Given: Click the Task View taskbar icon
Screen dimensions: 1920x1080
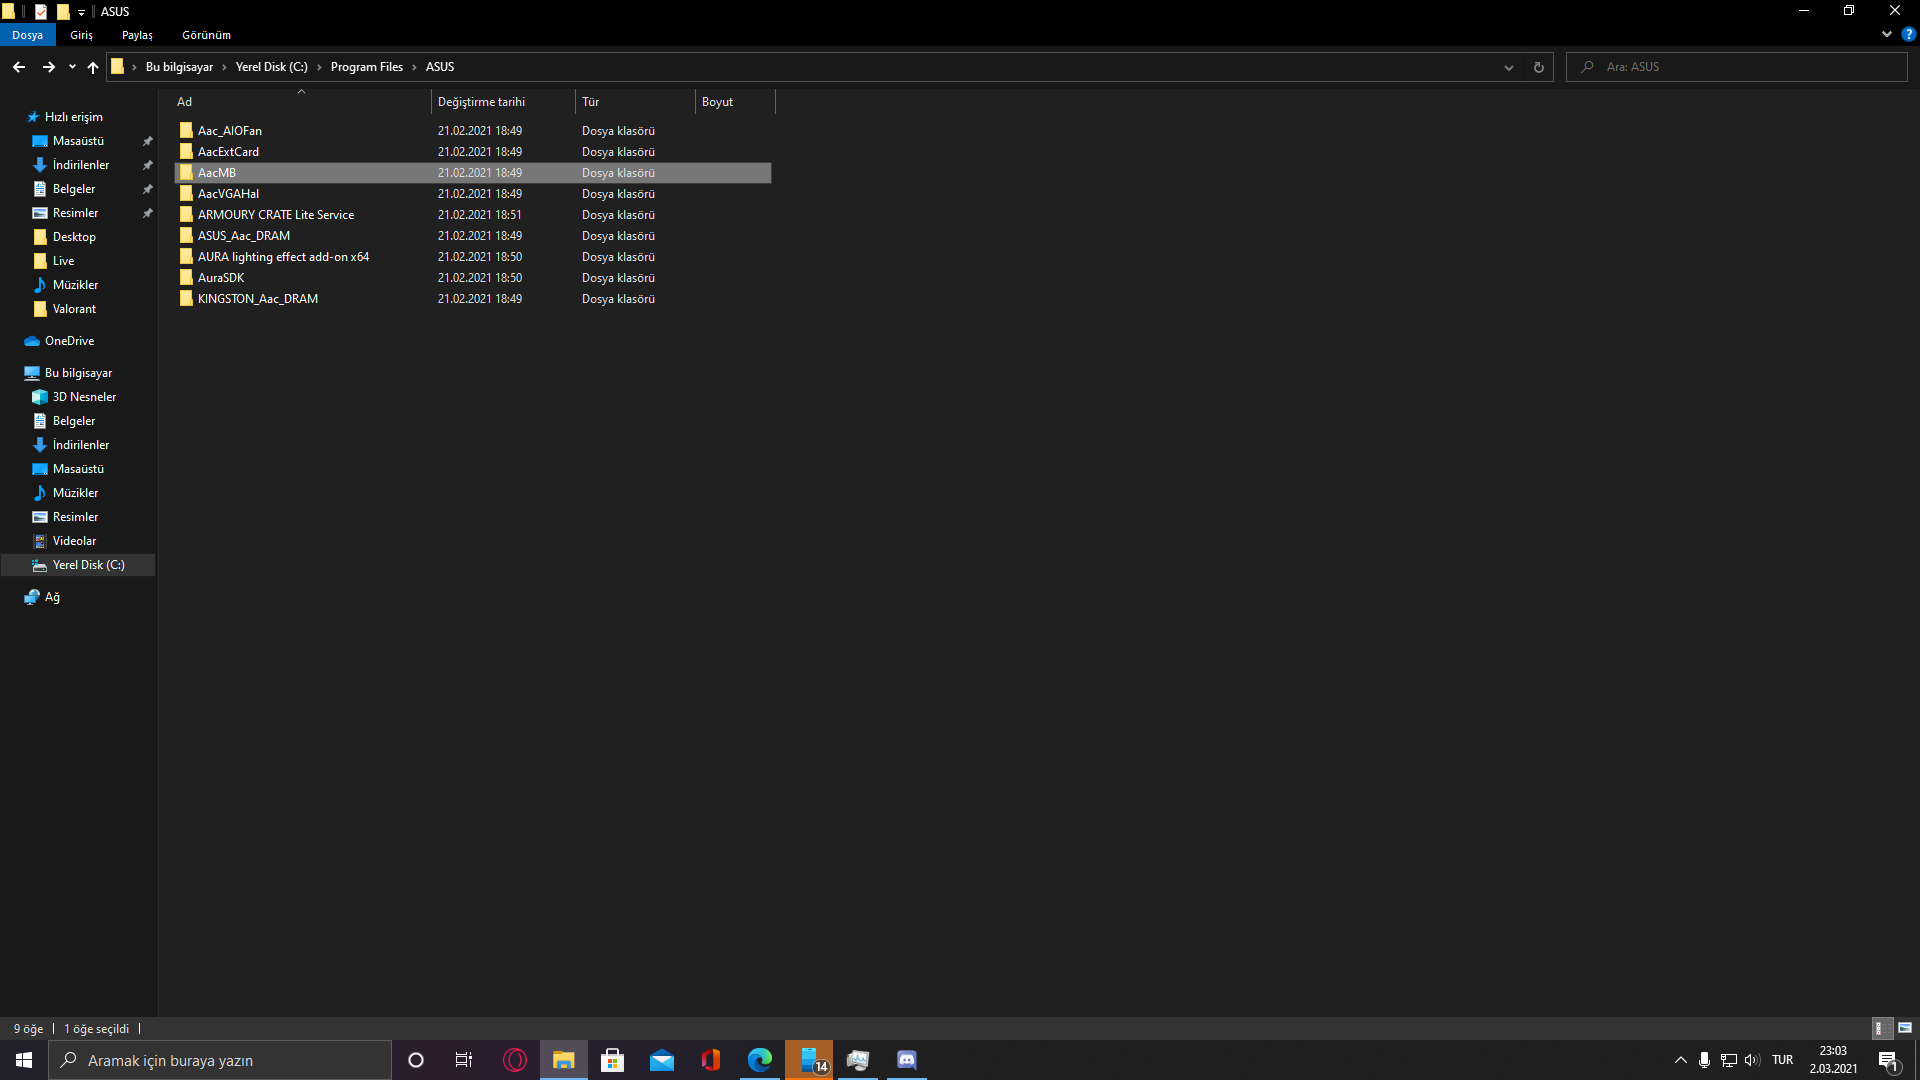Looking at the screenshot, I should click(x=464, y=1060).
